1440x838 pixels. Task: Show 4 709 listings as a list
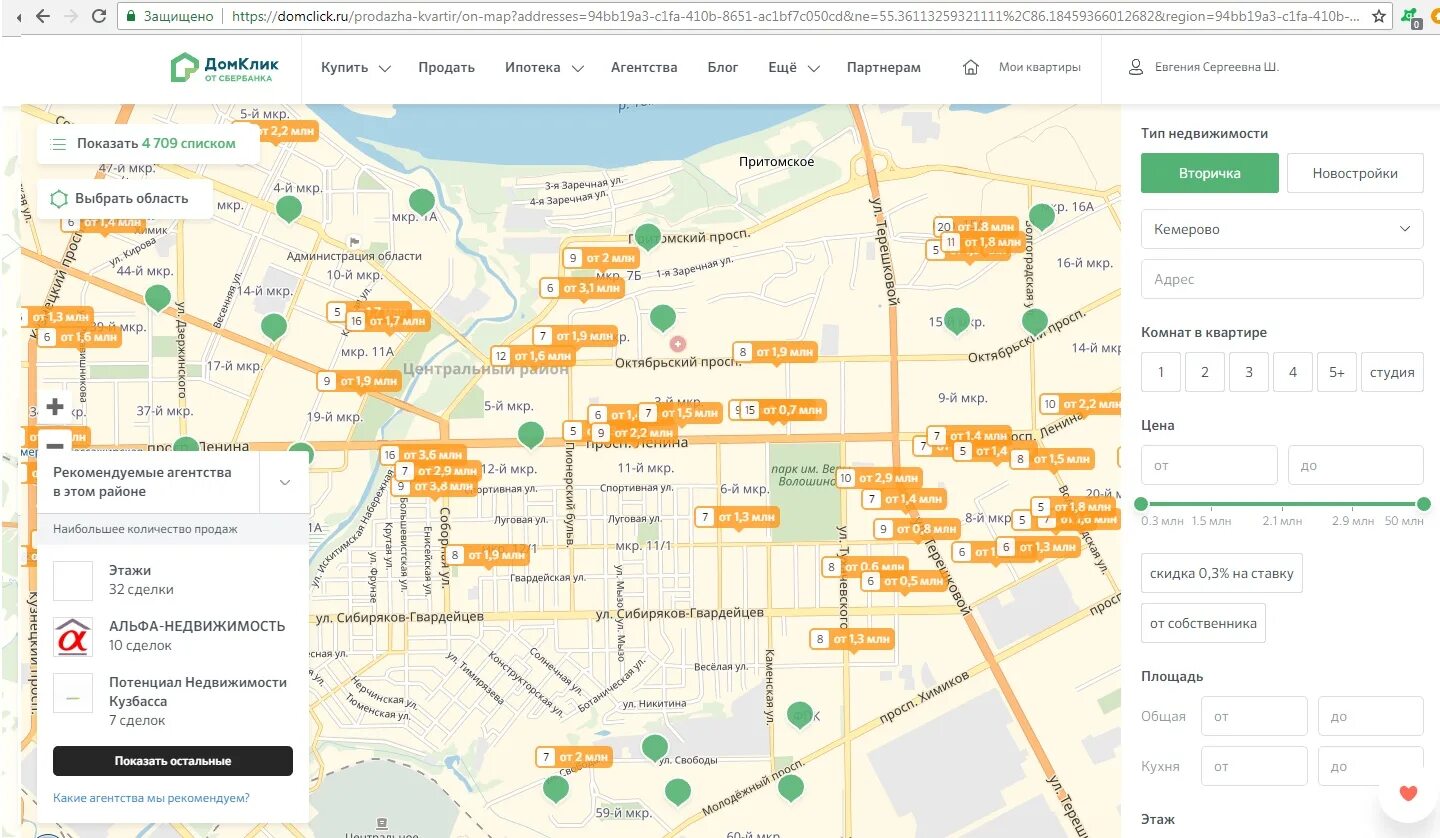148,144
